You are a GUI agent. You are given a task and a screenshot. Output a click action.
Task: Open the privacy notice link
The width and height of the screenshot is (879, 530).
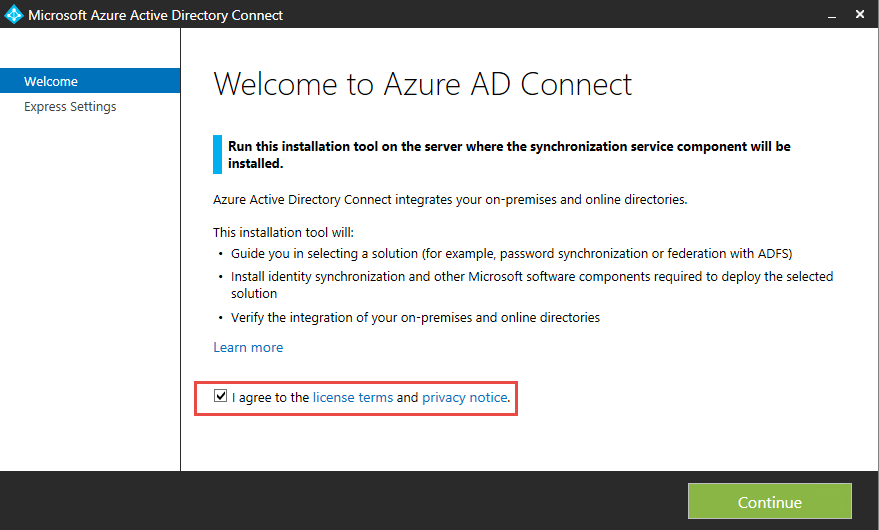point(464,397)
